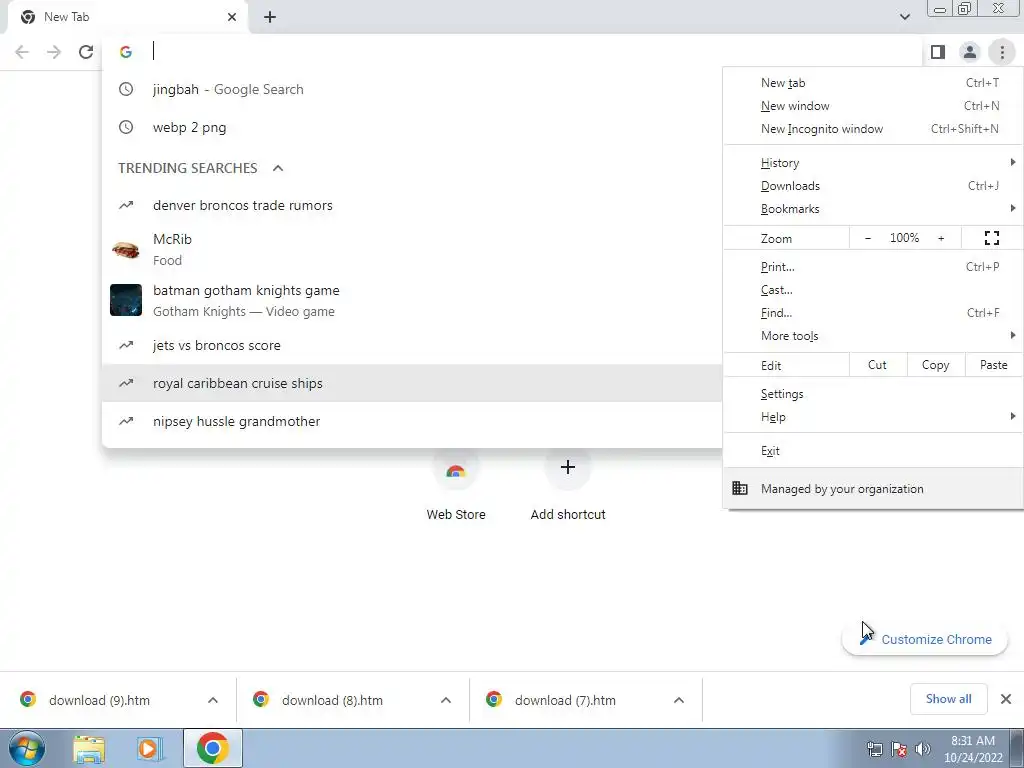Decrease zoom with minus button
This screenshot has height=768, width=1024.
pyautogui.click(x=867, y=238)
